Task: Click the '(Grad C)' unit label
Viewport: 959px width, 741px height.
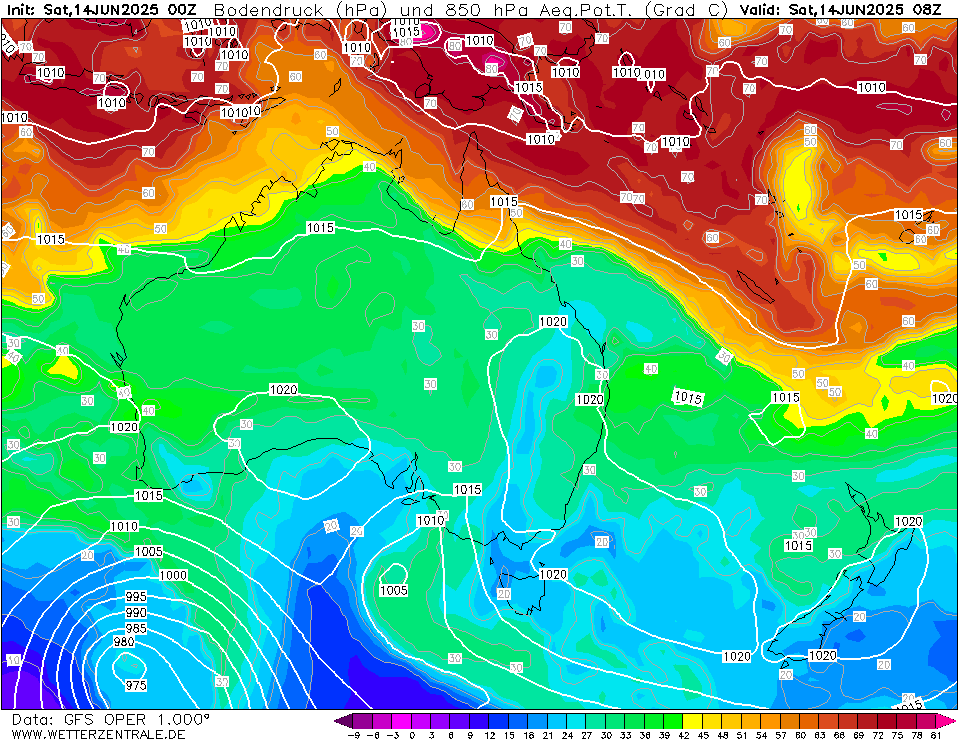Action: point(687,10)
